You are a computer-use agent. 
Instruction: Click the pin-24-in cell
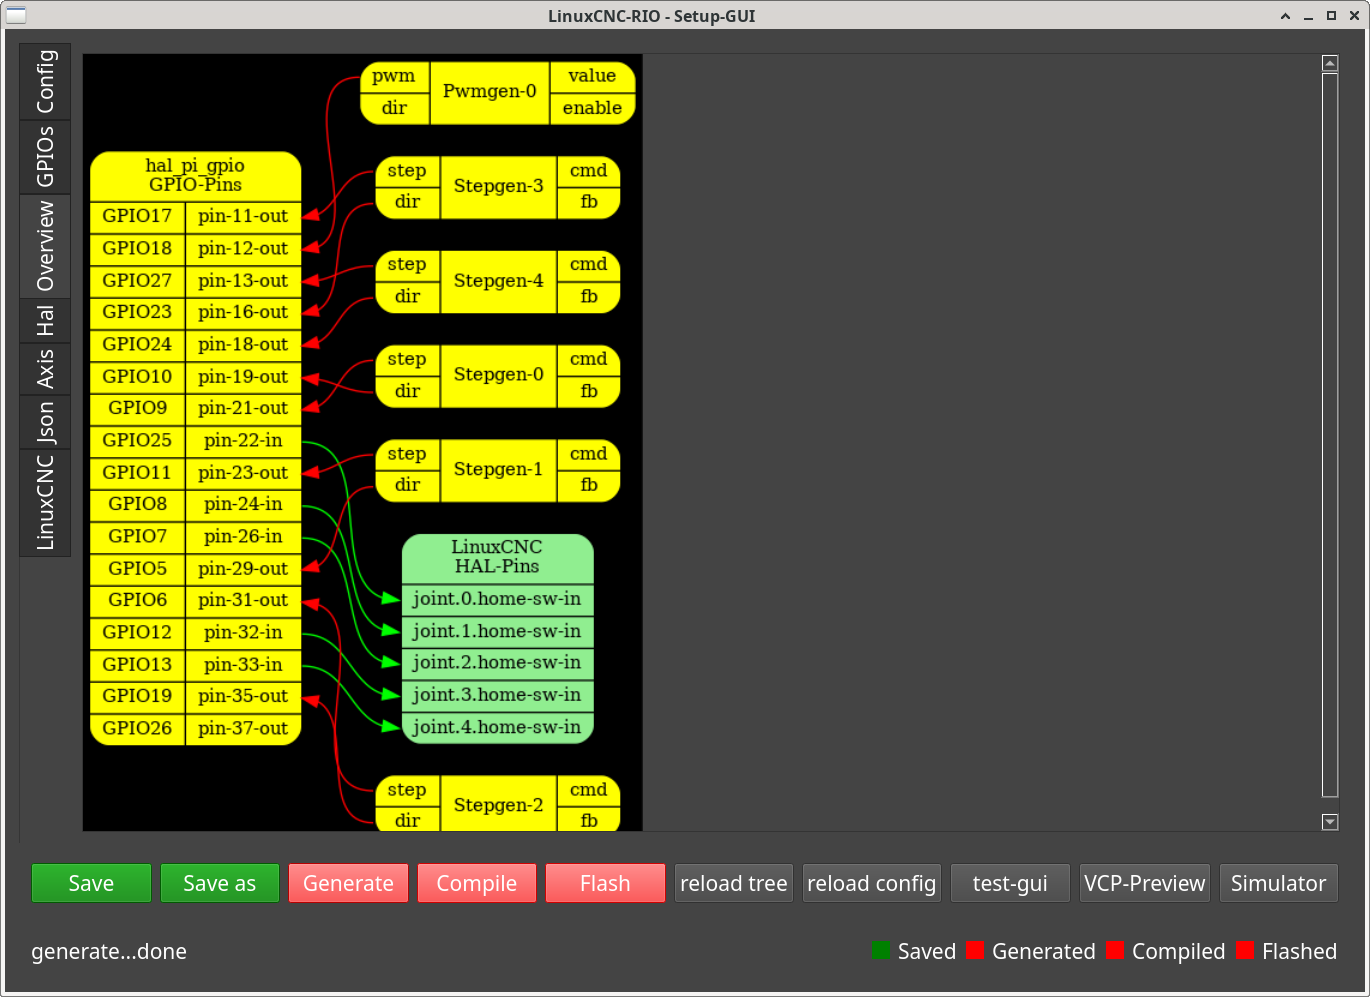click(x=243, y=505)
